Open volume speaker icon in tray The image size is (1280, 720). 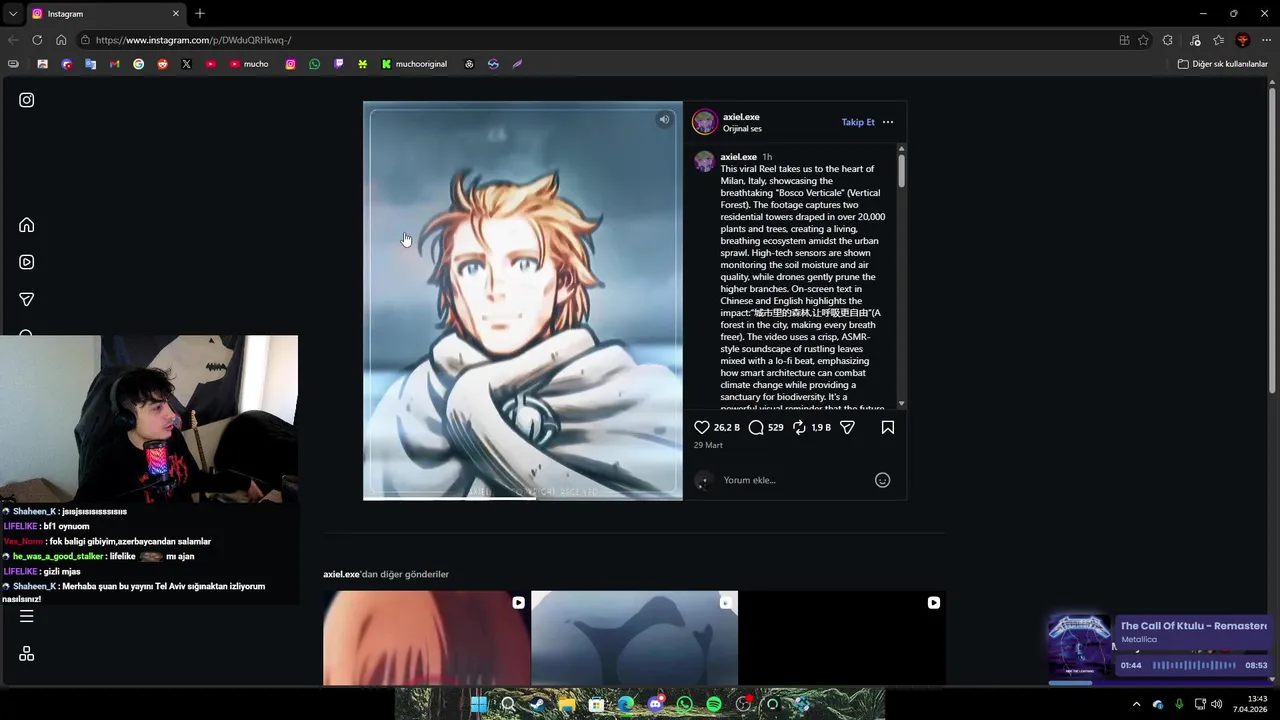(x=1216, y=704)
